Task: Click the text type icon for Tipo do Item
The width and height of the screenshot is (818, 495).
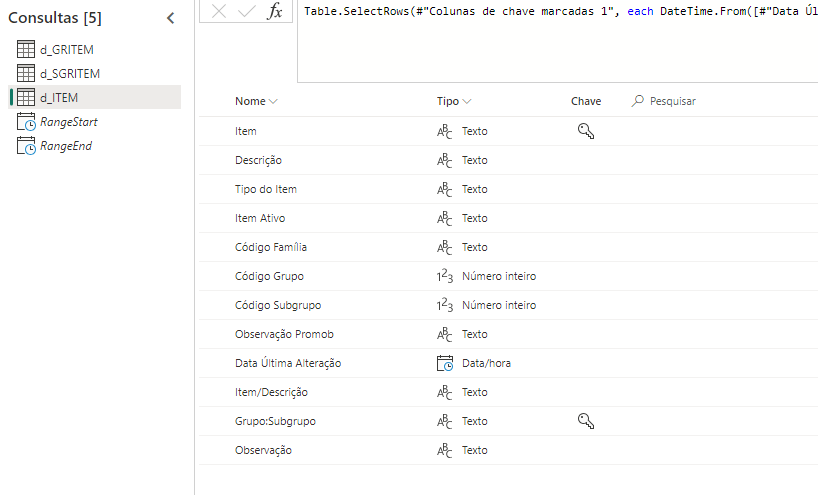Action: pos(444,189)
